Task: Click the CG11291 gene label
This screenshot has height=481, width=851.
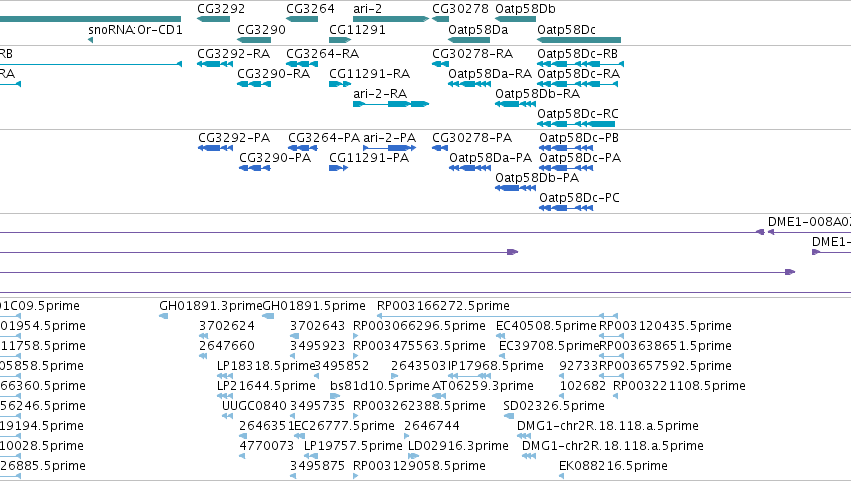Action: [357, 29]
